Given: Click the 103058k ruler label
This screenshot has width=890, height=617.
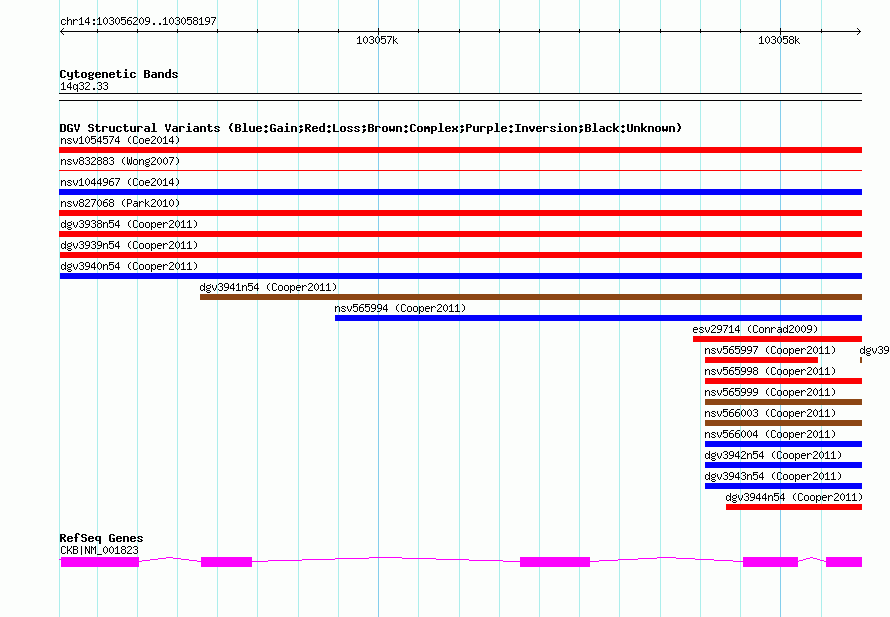Looking at the screenshot, I should [779, 40].
